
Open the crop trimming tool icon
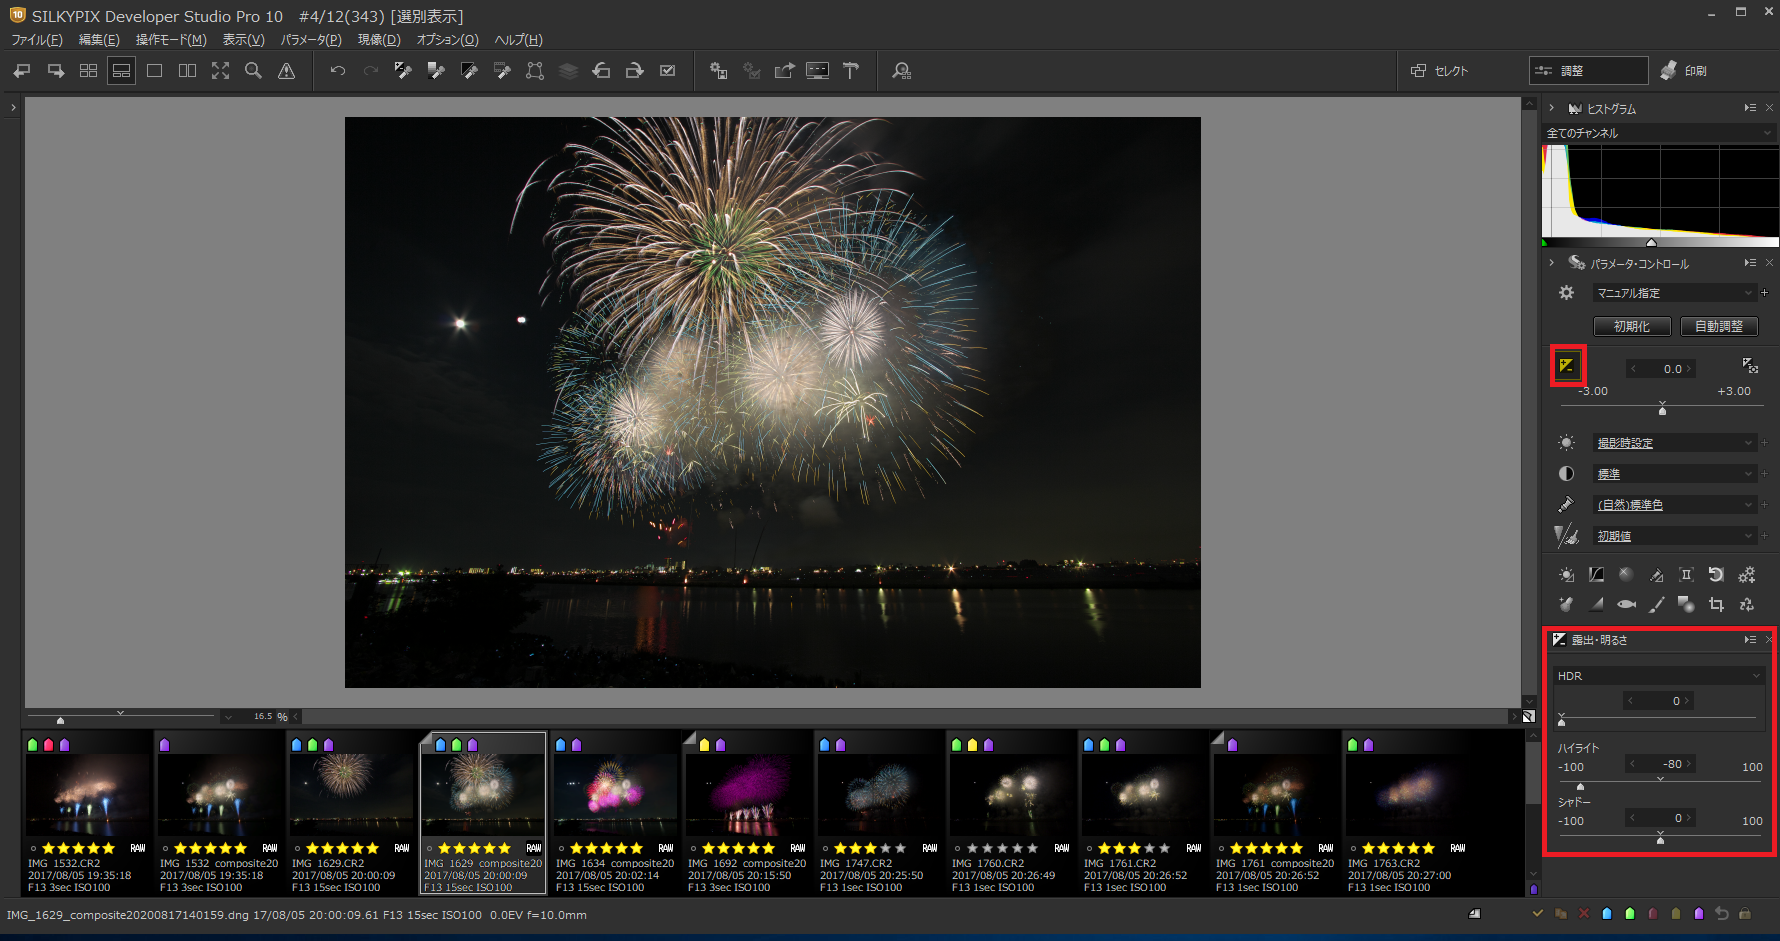(1716, 604)
